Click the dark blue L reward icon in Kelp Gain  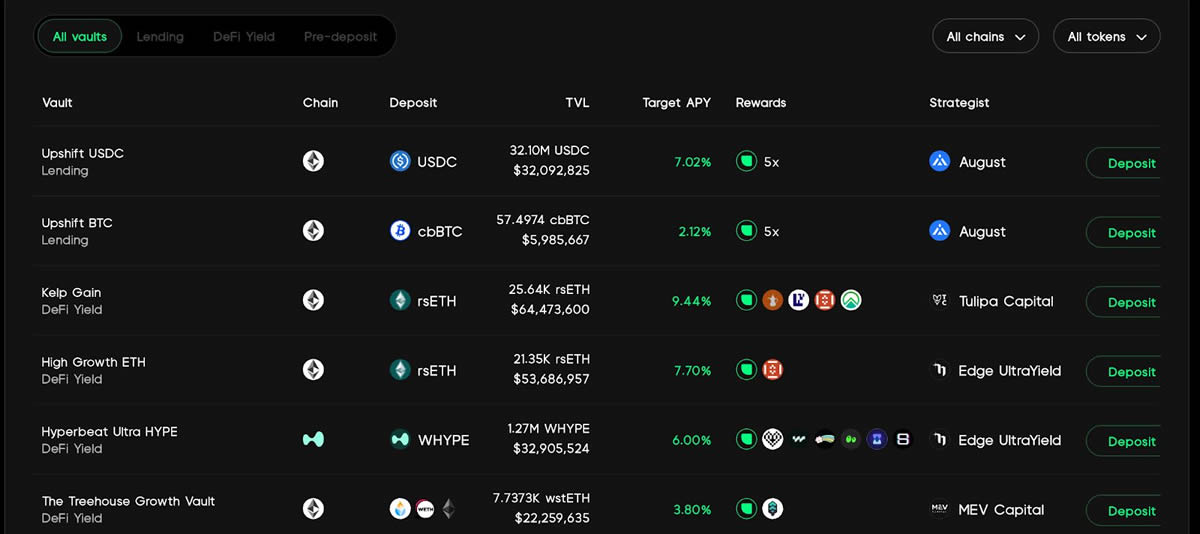click(x=798, y=300)
